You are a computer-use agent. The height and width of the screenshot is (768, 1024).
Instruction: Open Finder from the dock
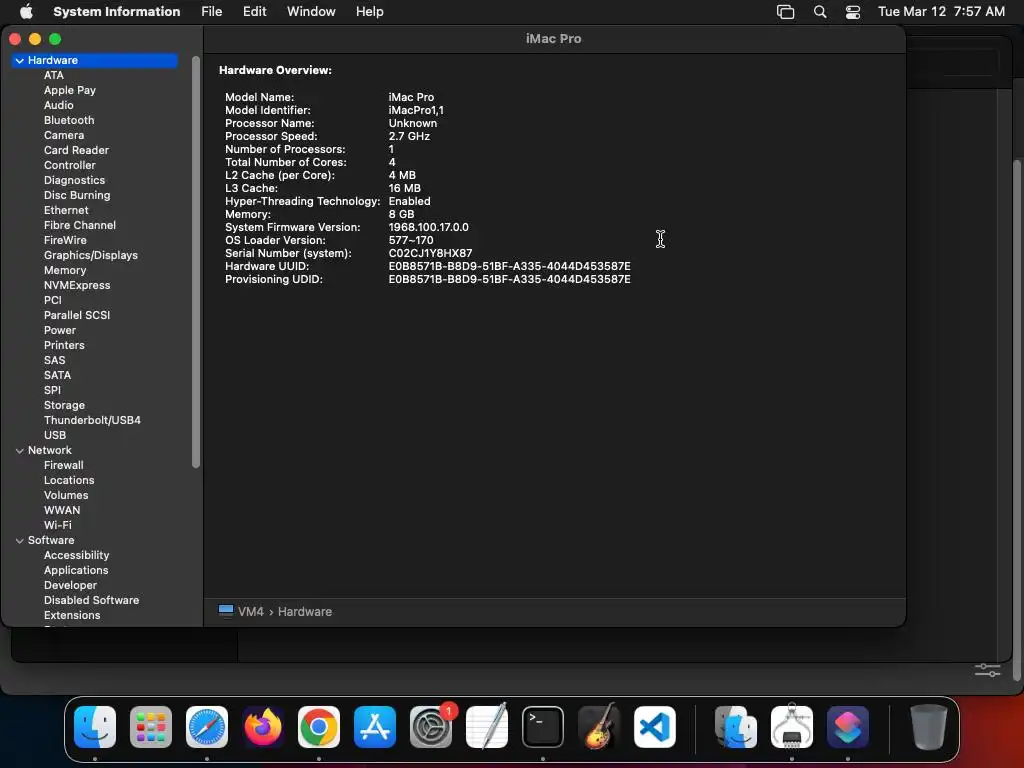click(95, 727)
